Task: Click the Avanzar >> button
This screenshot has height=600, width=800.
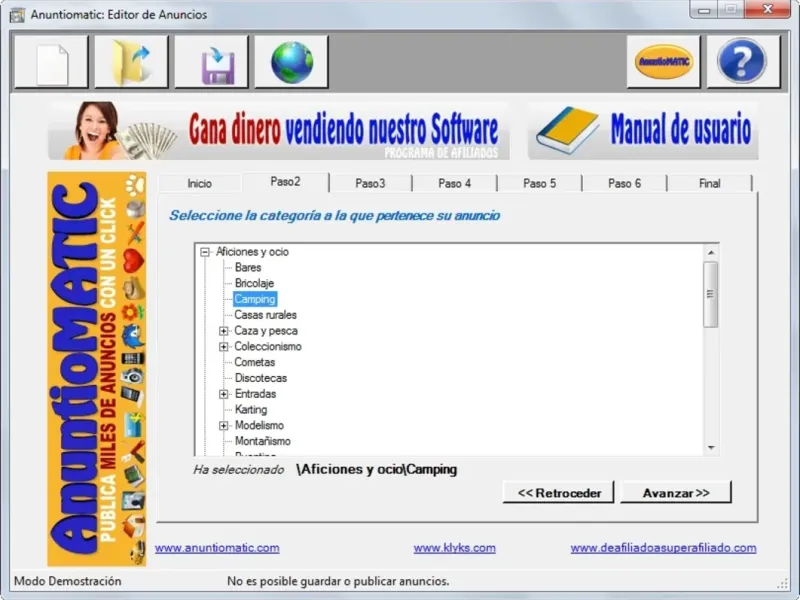Action: point(676,493)
